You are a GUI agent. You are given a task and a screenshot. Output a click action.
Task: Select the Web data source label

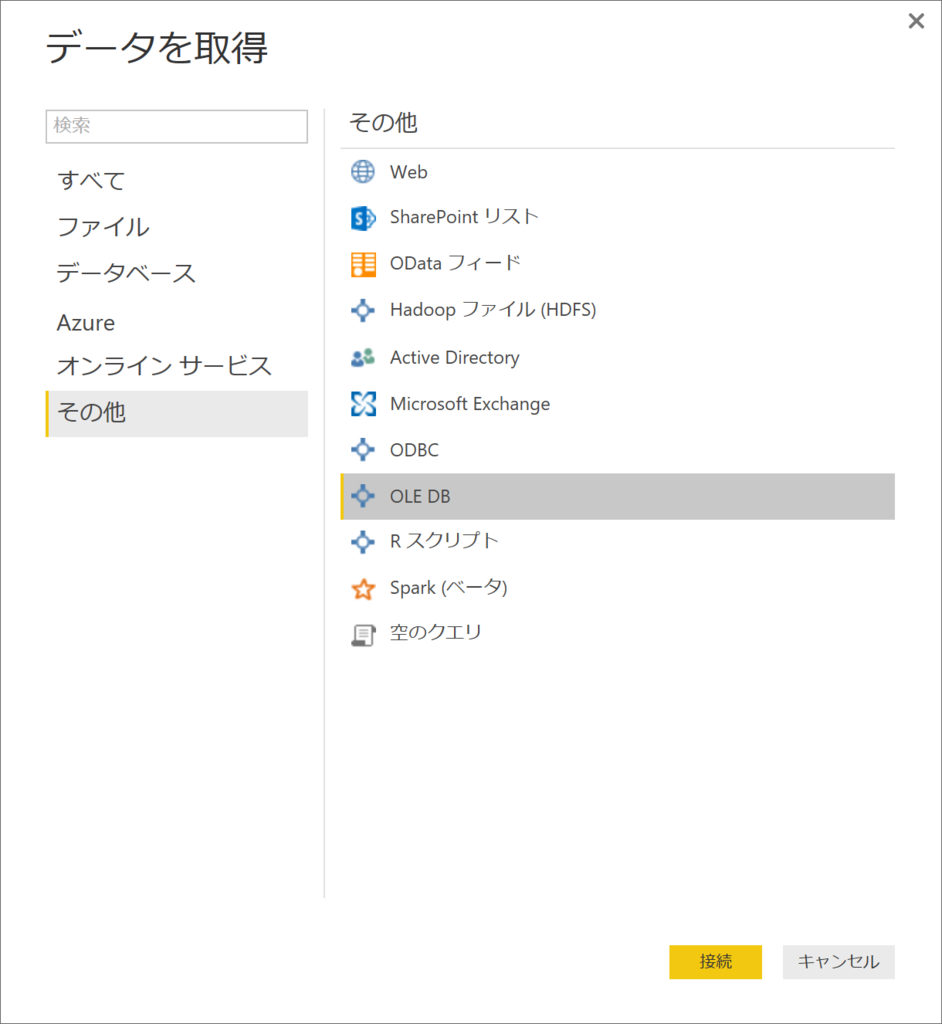[408, 172]
